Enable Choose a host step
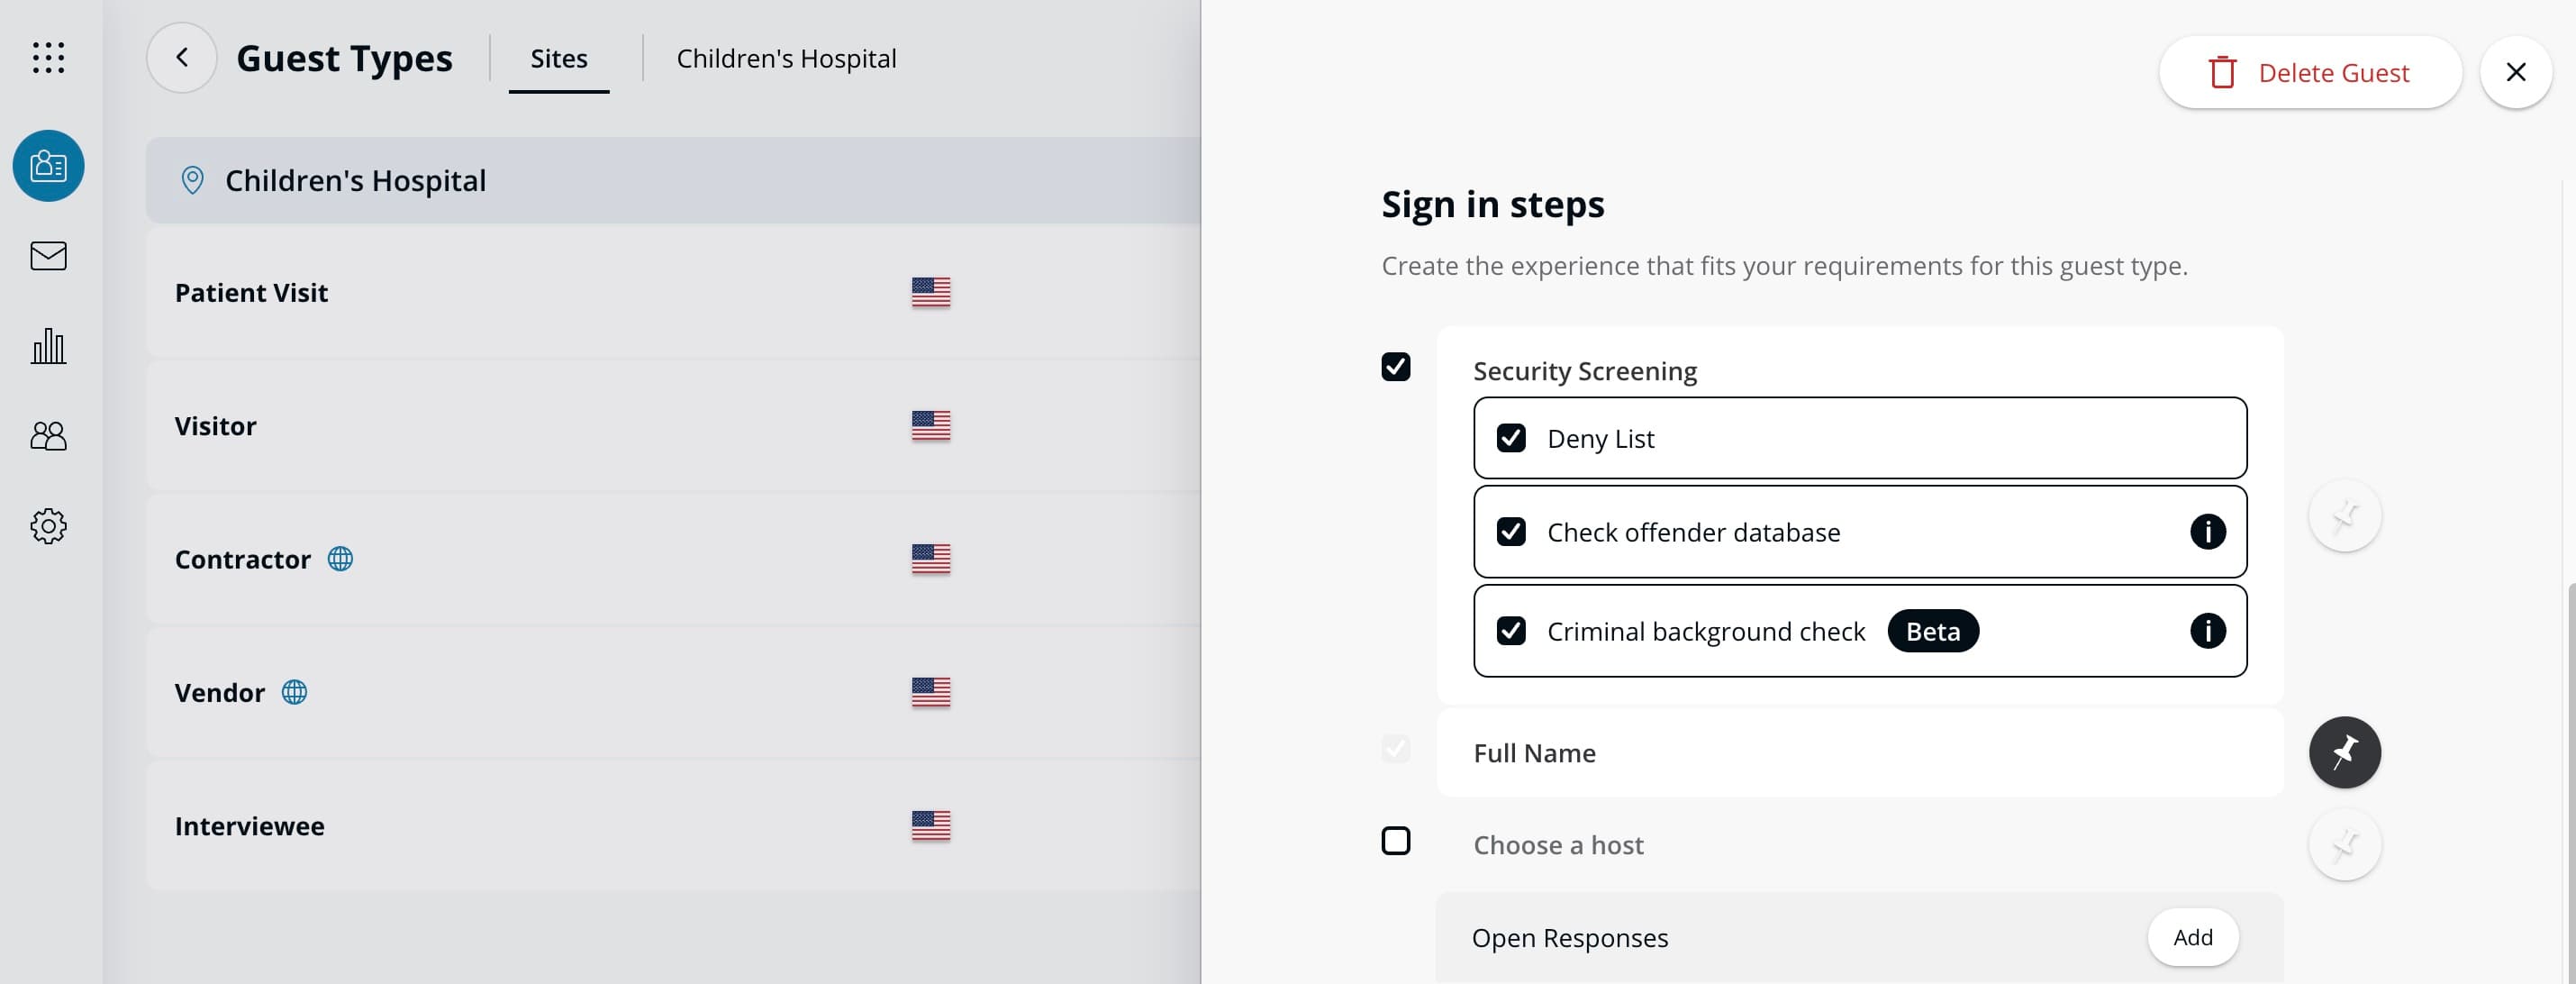This screenshot has width=2576, height=984. point(1396,842)
